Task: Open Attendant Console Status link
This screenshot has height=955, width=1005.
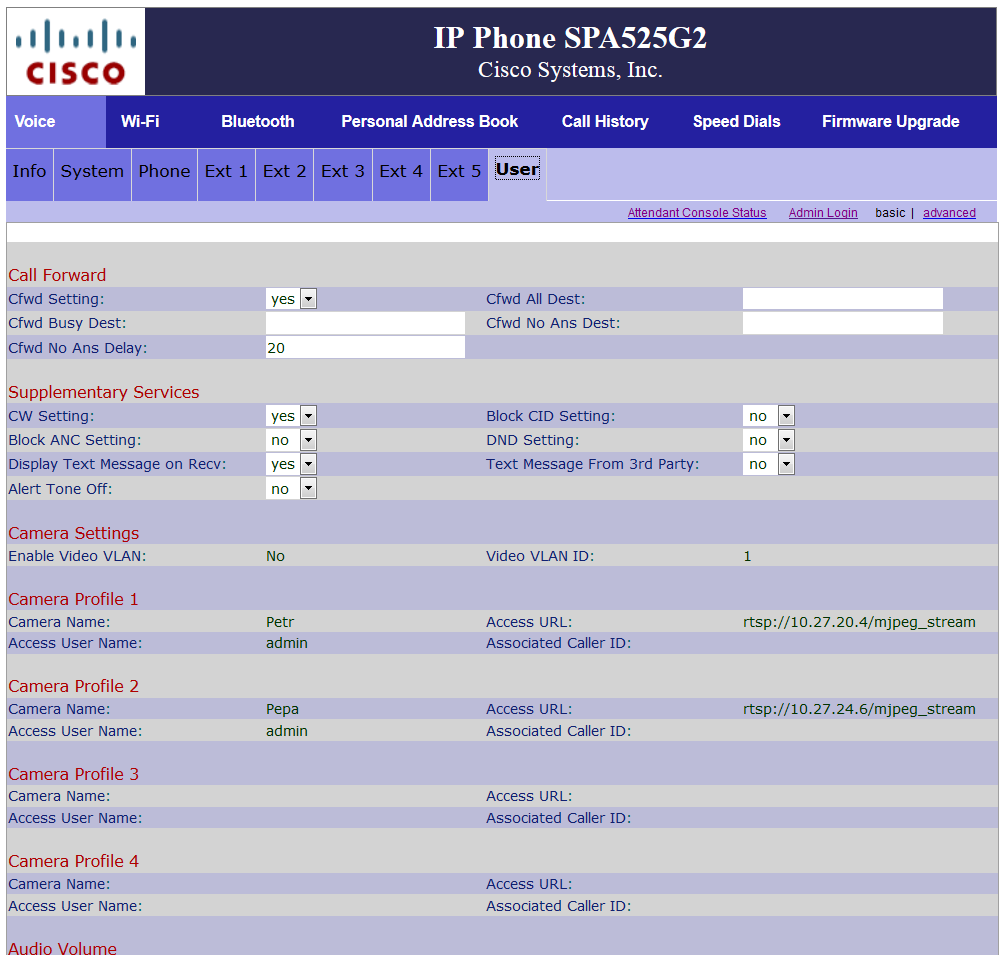Action: point(696,213)
